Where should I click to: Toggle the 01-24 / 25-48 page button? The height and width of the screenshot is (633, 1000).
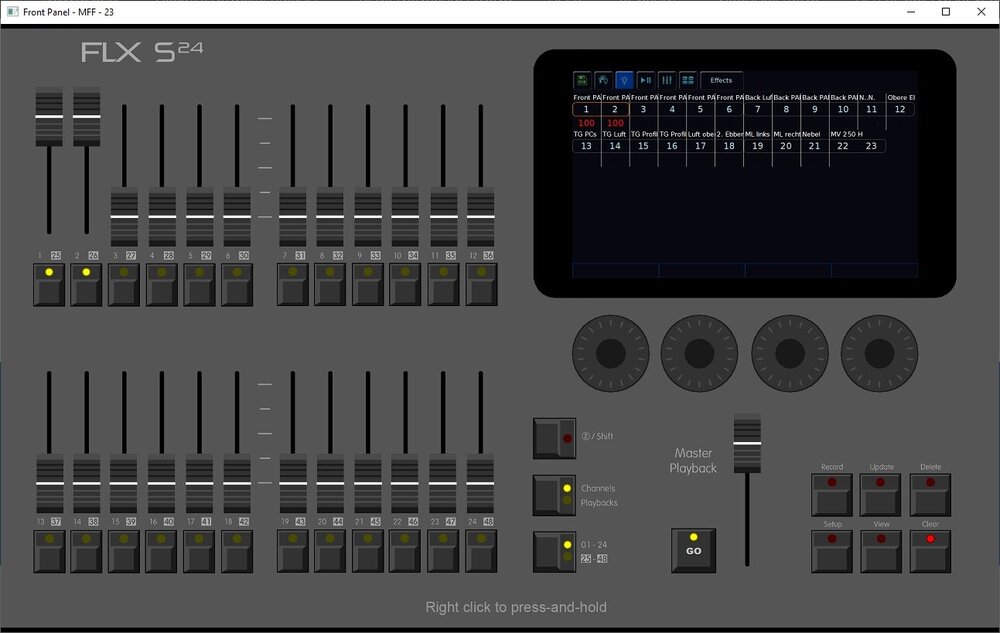pyautogui.click(x=555, y=551)
